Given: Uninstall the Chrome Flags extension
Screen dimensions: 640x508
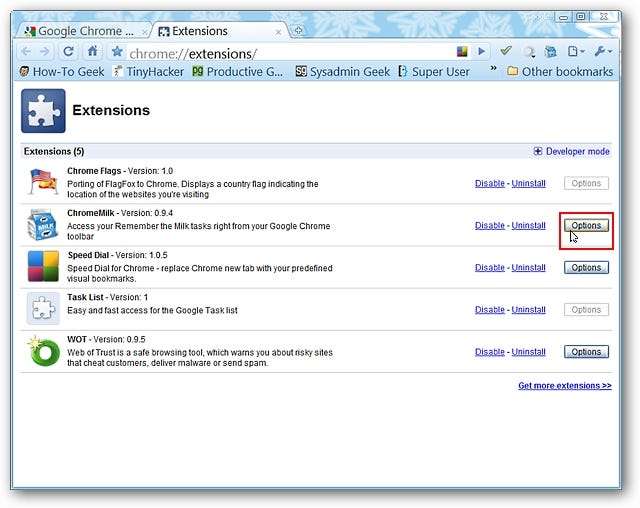Looking at the screenshot, I should pyautogui.click(x=529, y=184).
